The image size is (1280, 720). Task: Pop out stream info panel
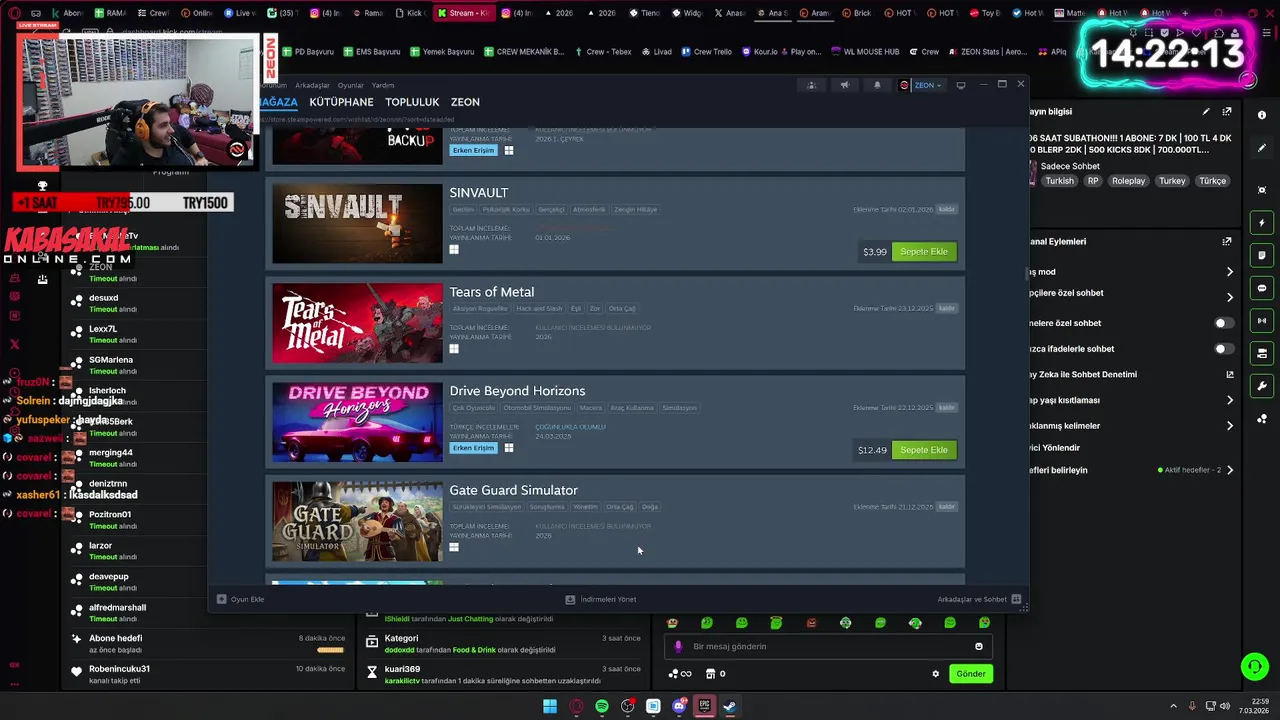(x=1227, y=112)
